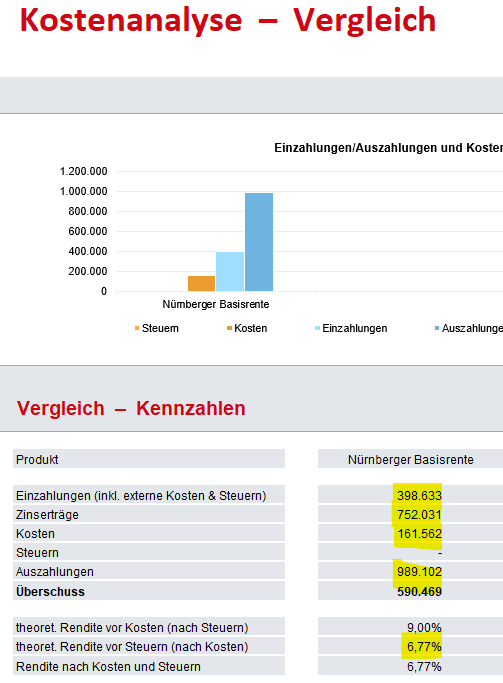Select the Steuern dash value cell

410,553
